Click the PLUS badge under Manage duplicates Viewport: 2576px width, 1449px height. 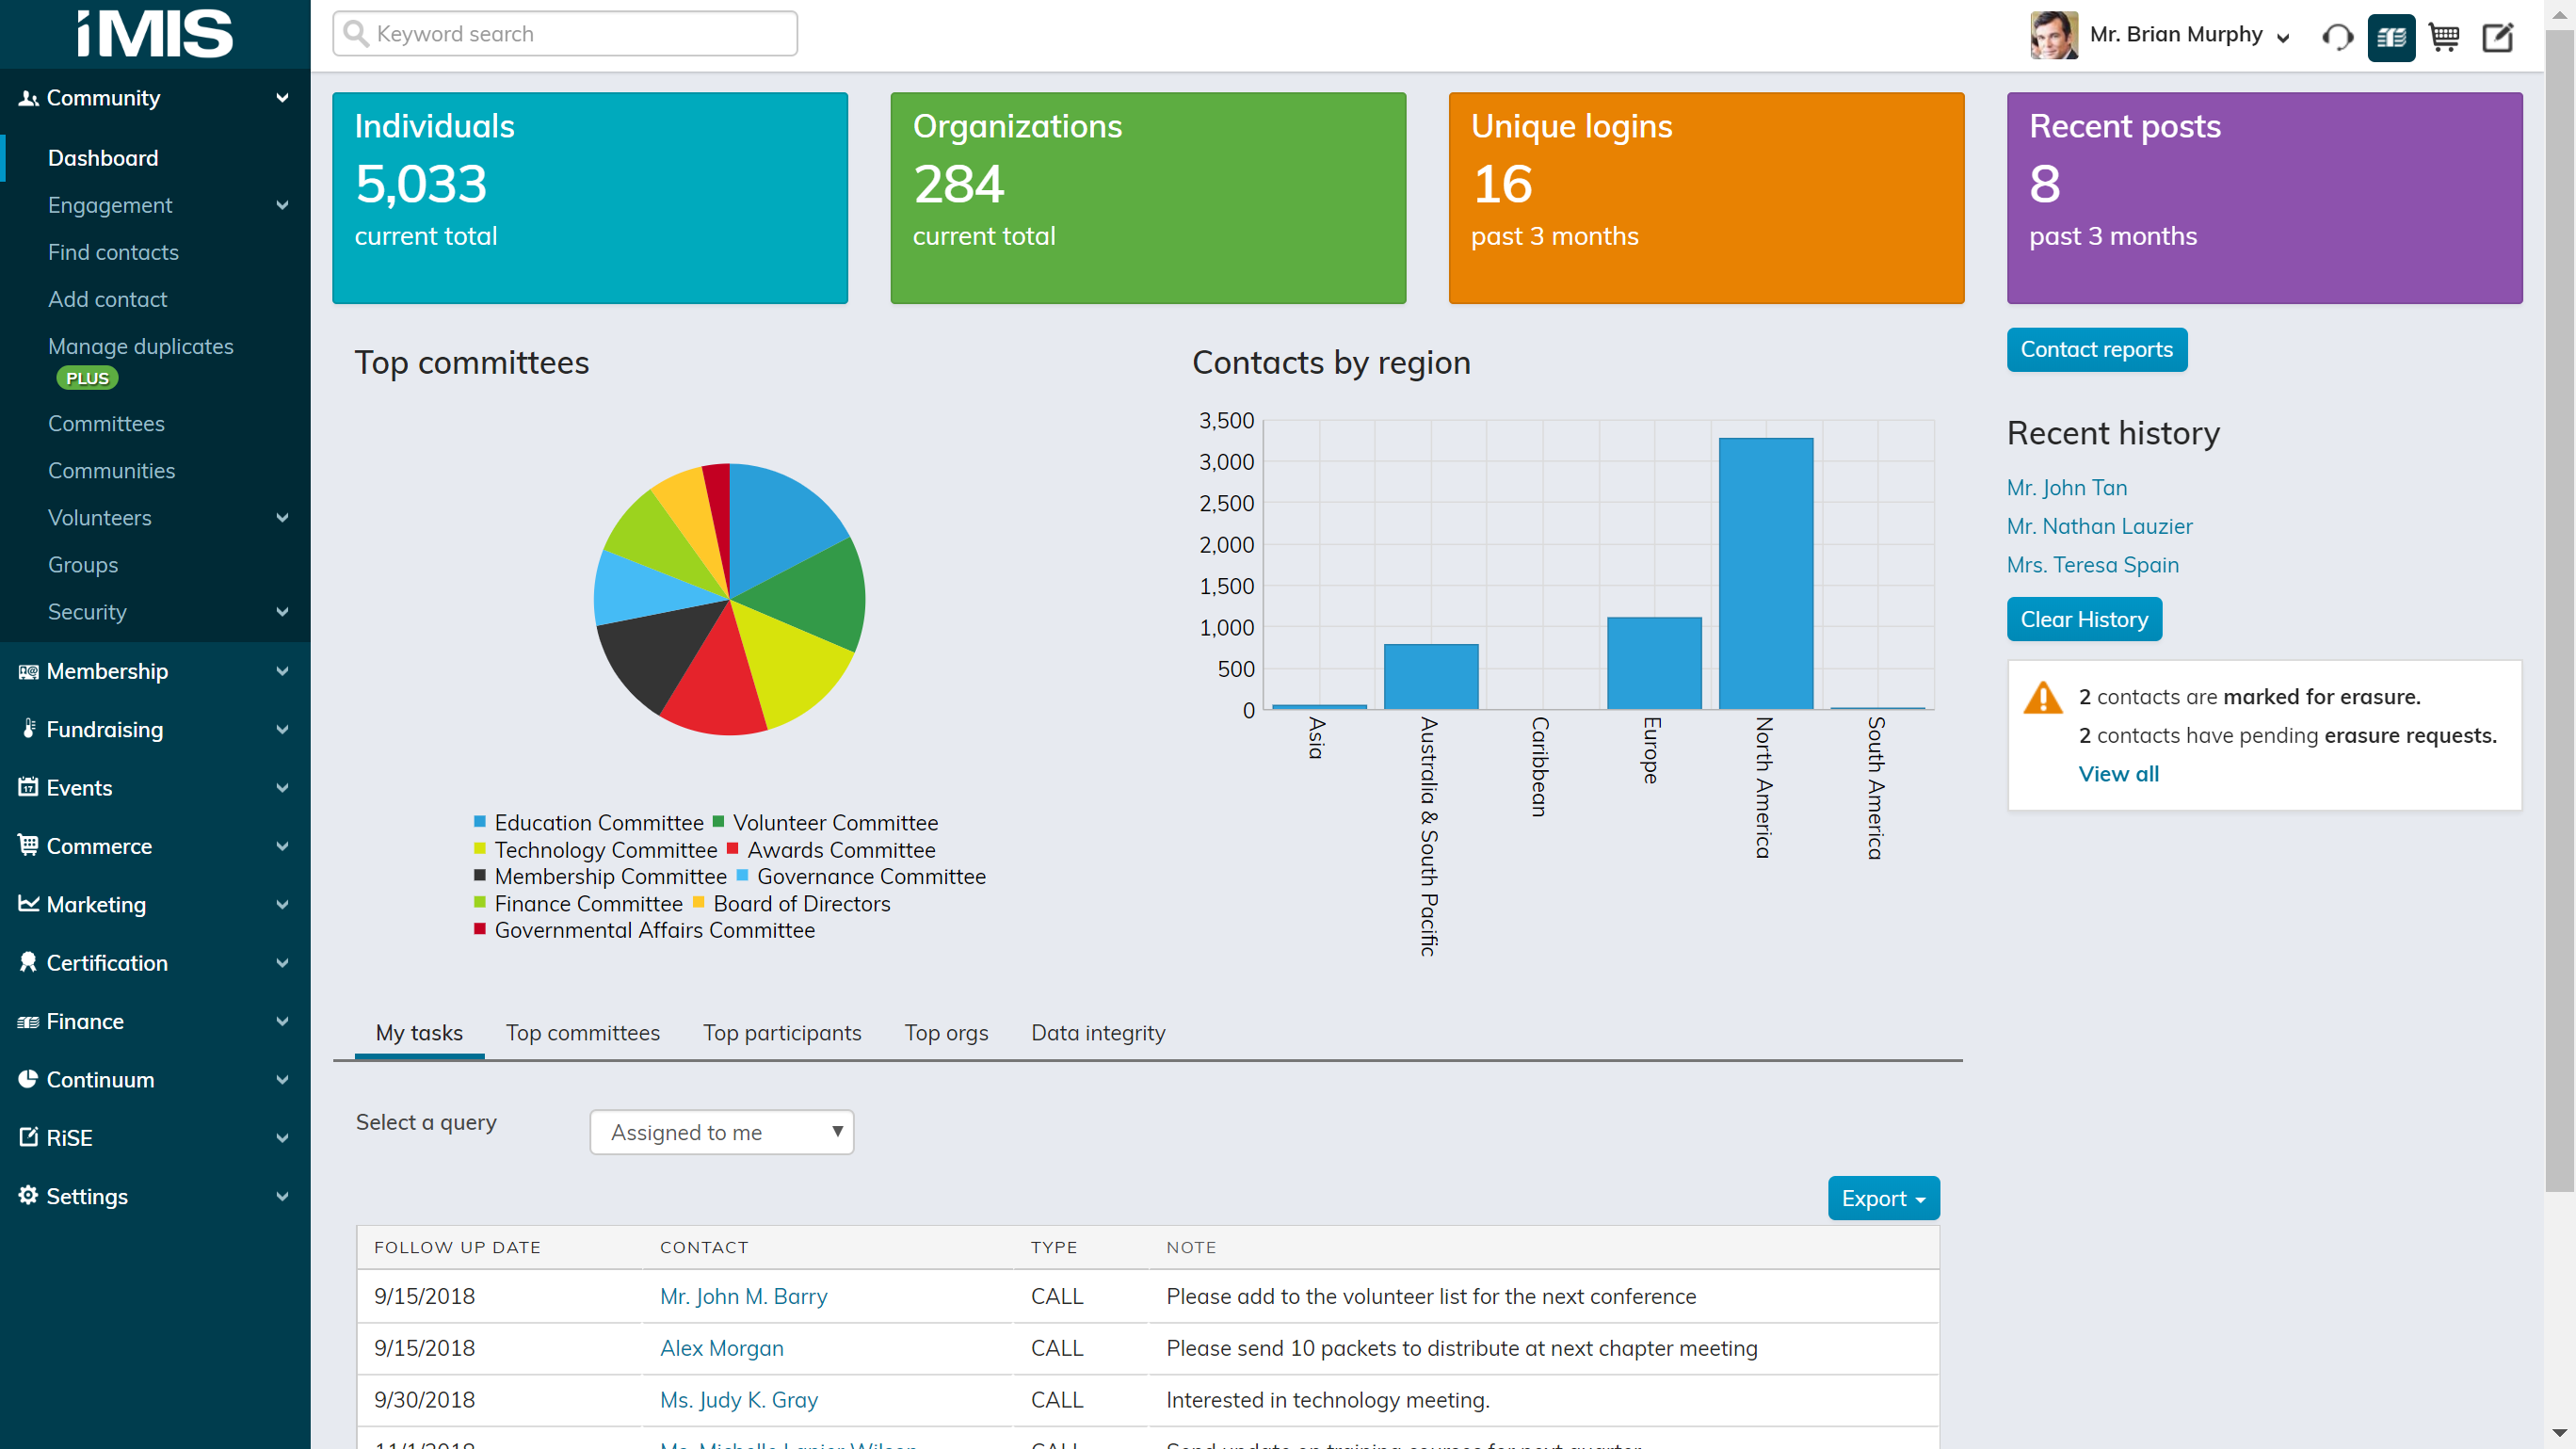[88, 378]
